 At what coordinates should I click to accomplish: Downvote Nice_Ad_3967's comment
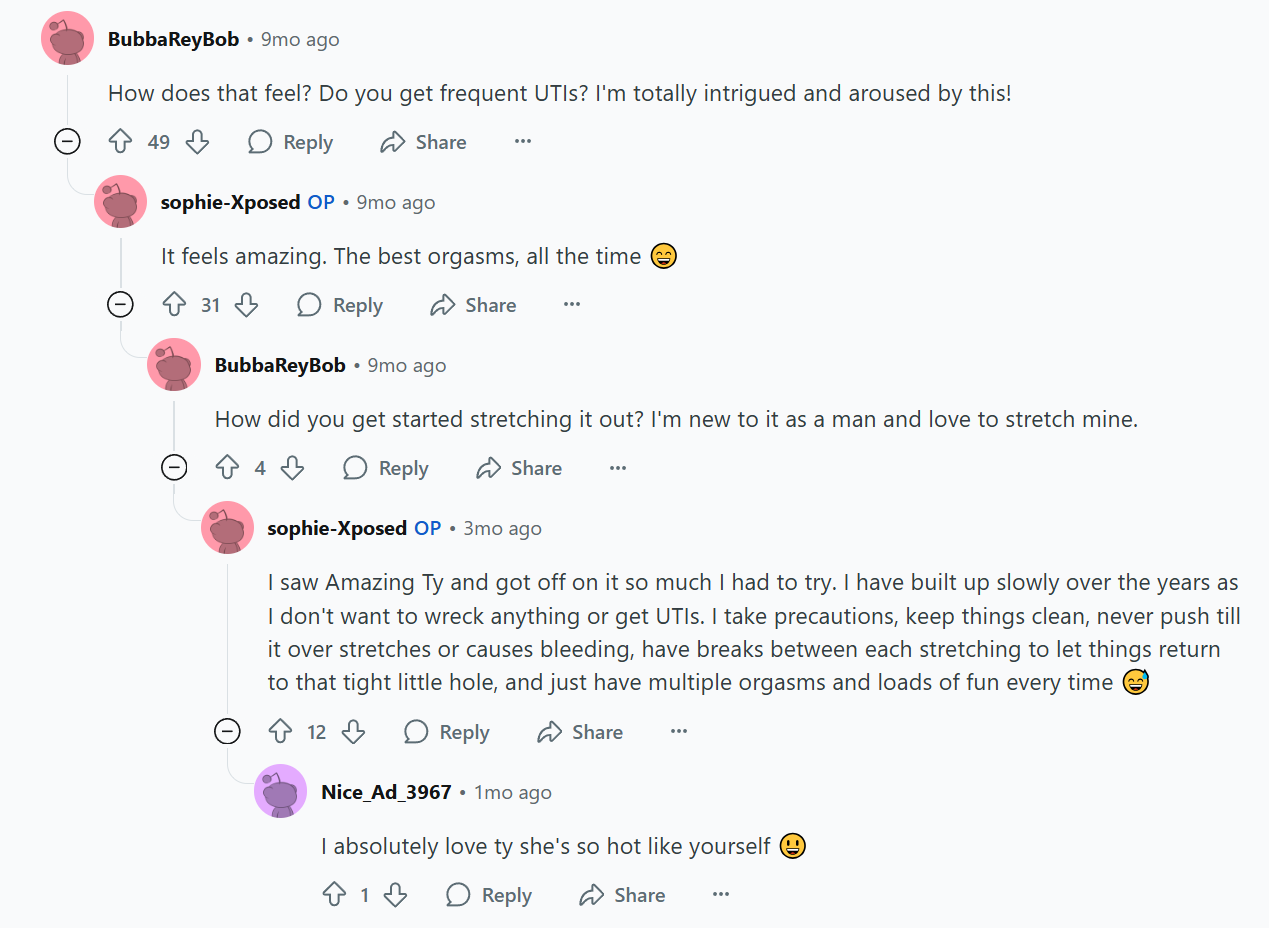point(396,895)
